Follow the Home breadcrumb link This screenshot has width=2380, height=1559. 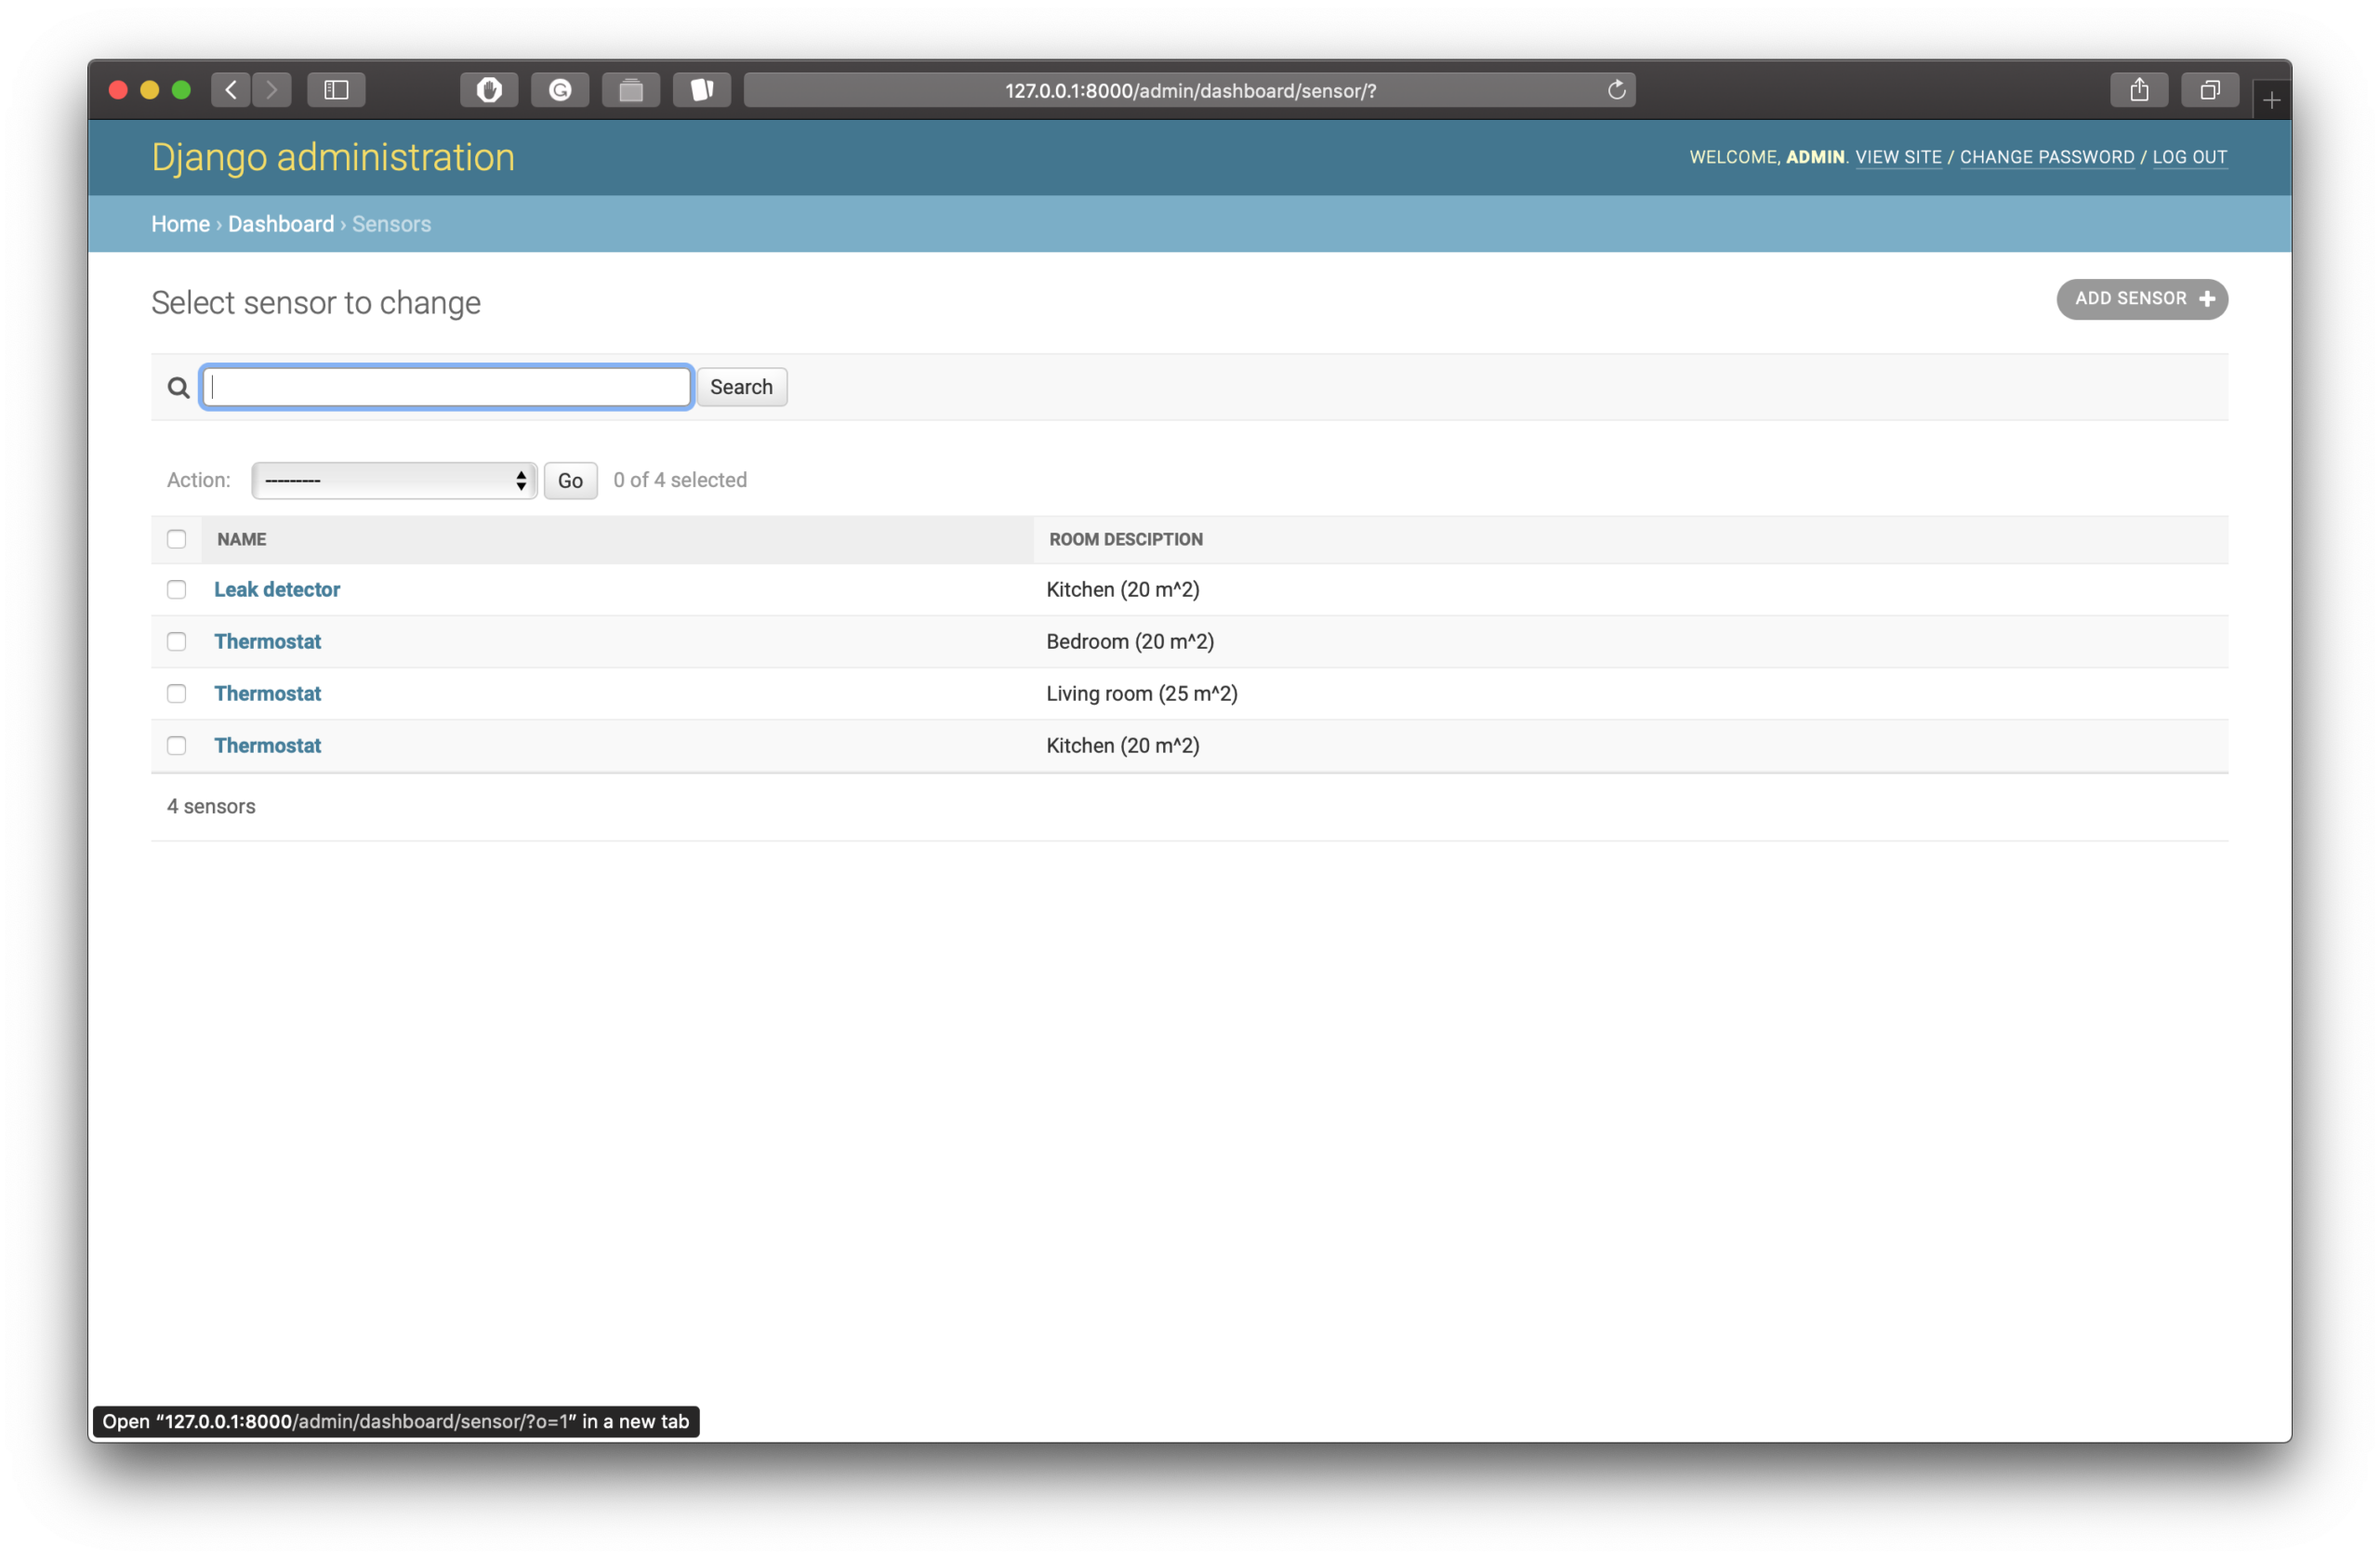tap(180, 223)
